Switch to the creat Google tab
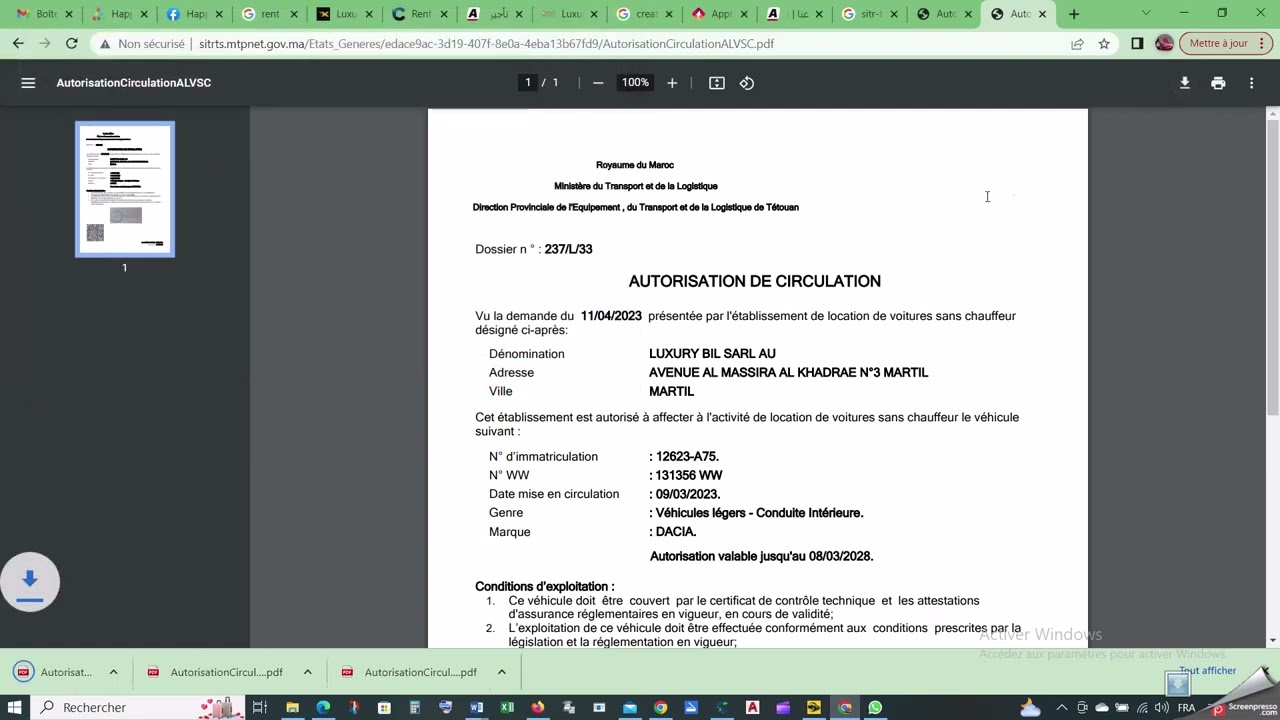This screenshot has width=1280, height=720. tap(645, 14)
